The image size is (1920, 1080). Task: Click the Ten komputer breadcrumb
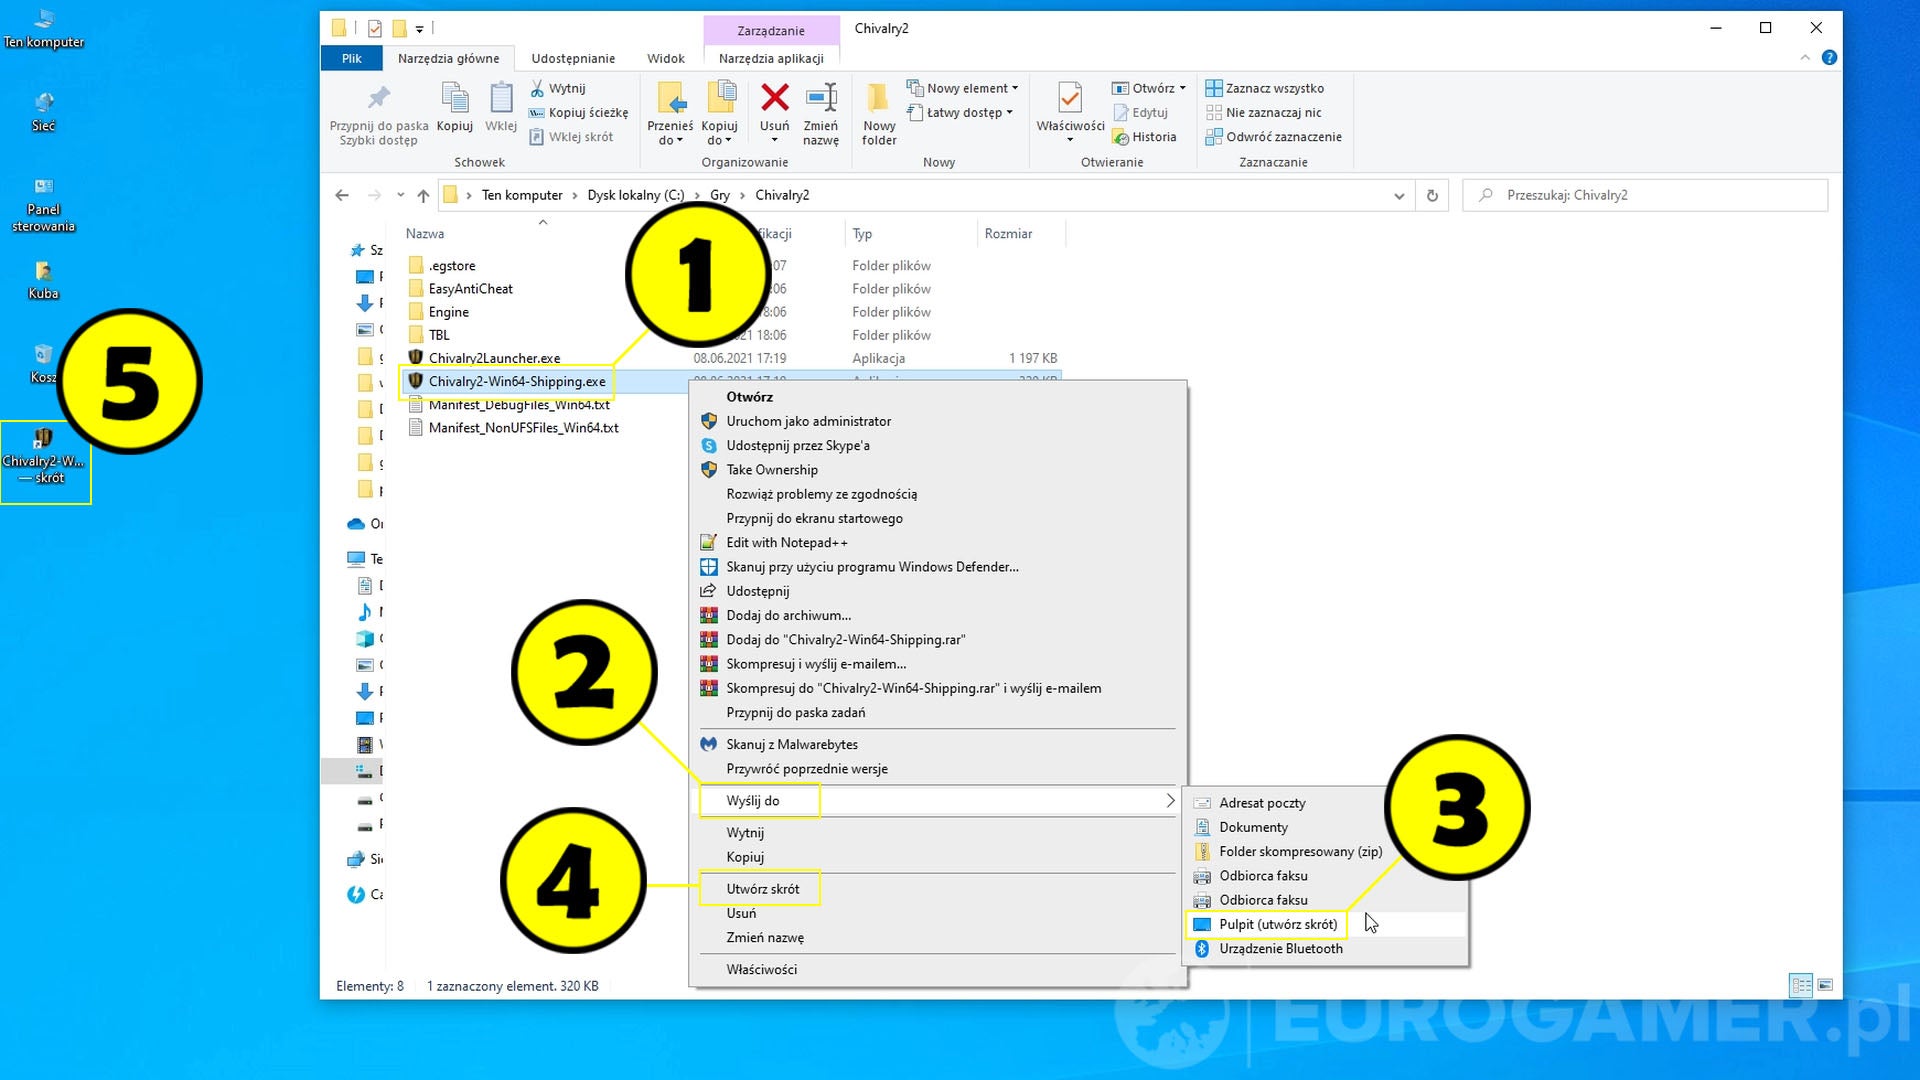(522, 195)
